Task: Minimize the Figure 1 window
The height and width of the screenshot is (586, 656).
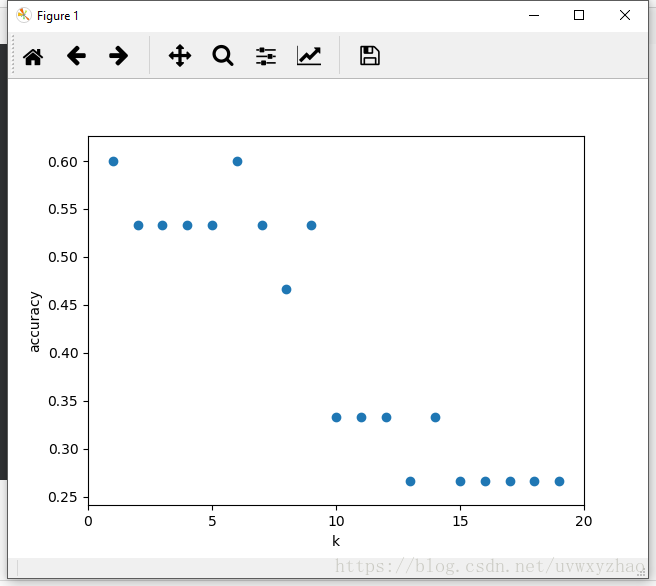Action: [534, 15]
